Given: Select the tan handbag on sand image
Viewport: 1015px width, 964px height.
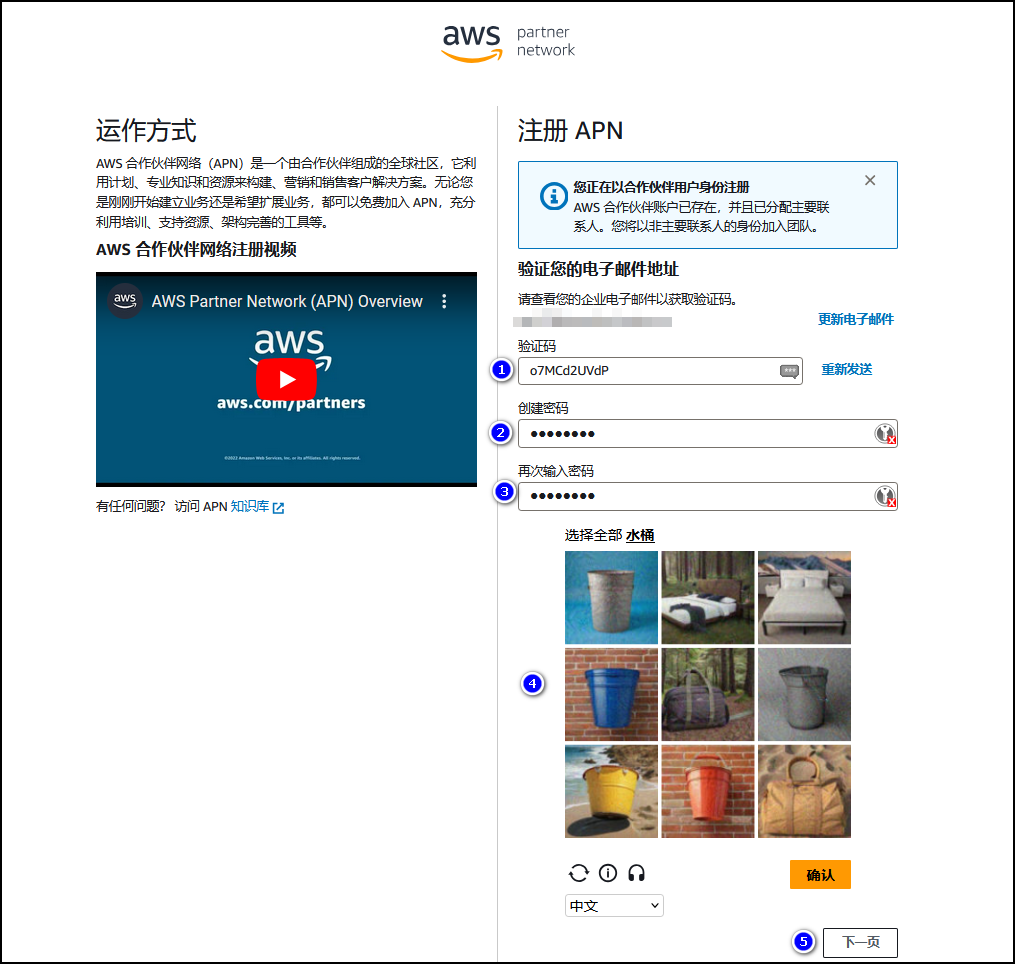Looking at the screenshot, I should pyautogui.click(x=804, y=791).
